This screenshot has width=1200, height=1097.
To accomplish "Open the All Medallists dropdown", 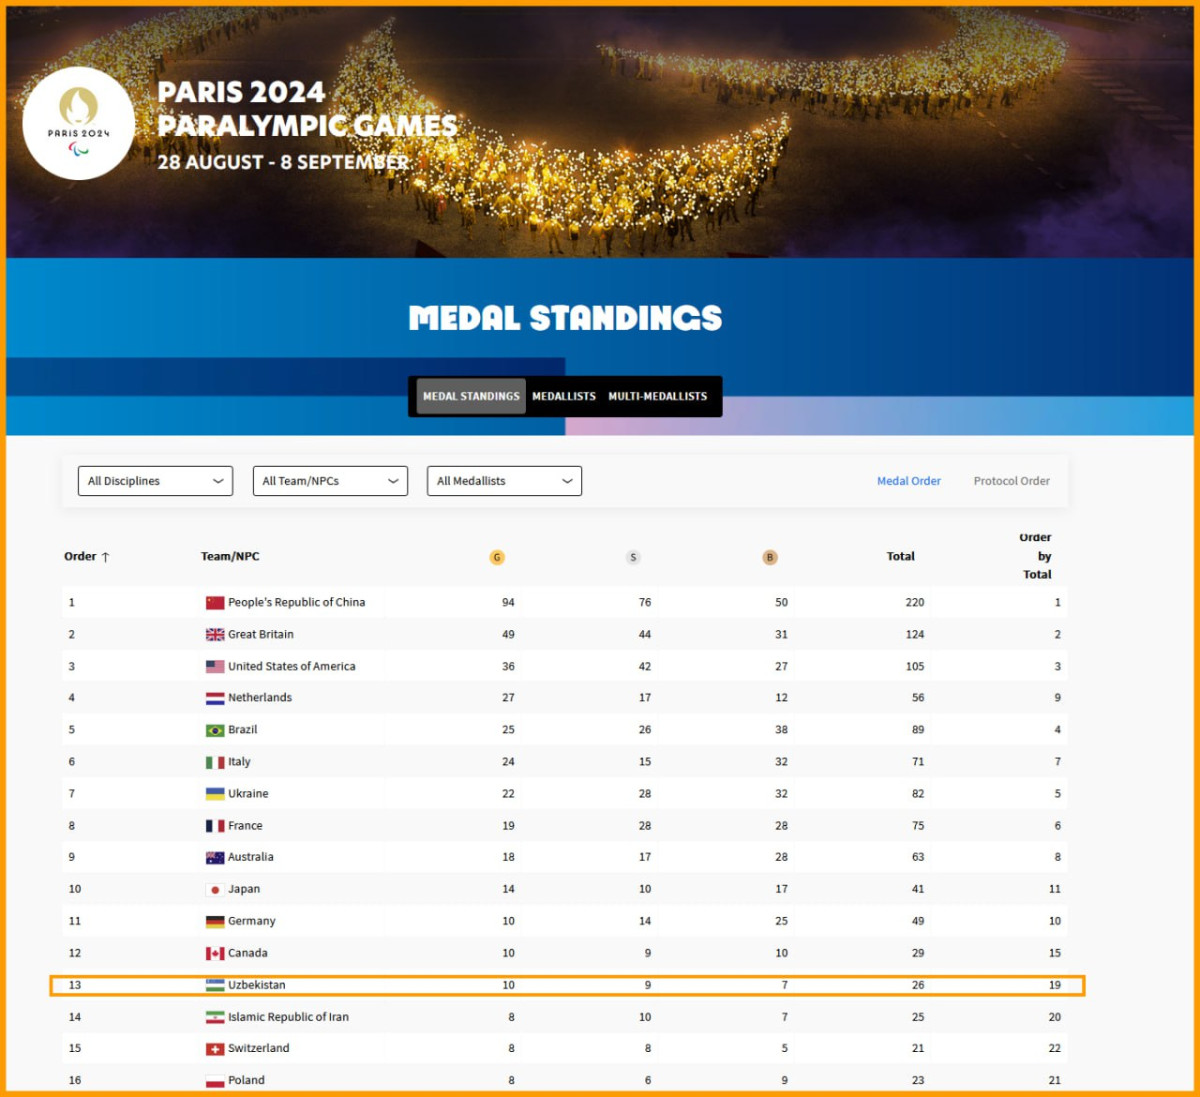I will [504, 481].
